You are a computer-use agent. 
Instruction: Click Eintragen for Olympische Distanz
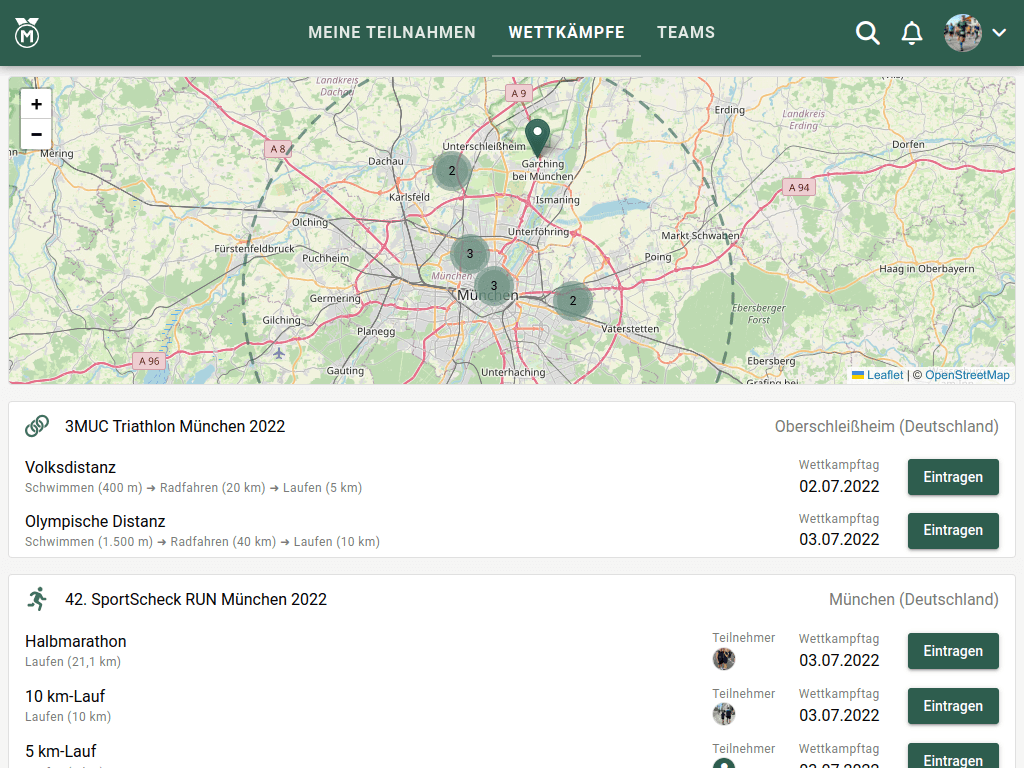point(953,530)
